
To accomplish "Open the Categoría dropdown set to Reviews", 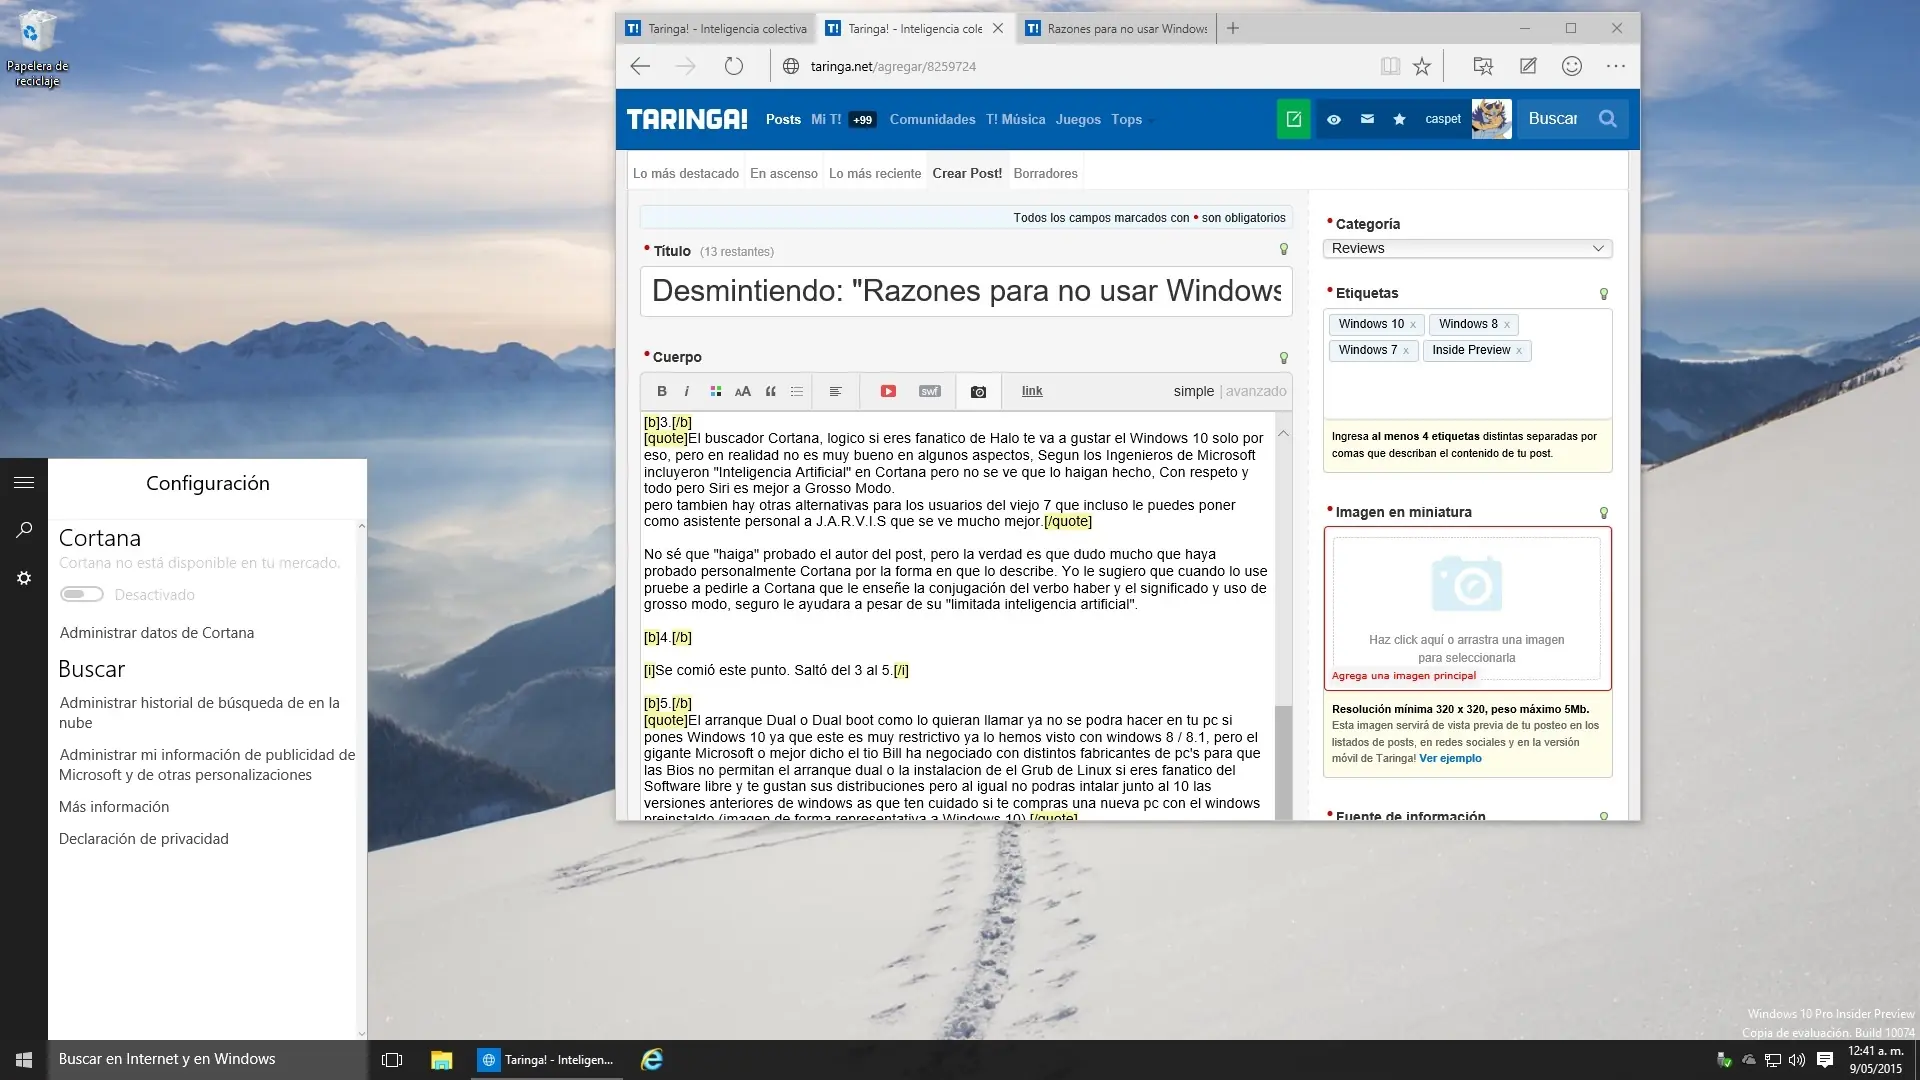I will pyautogui.click(x=1467, y=248).
